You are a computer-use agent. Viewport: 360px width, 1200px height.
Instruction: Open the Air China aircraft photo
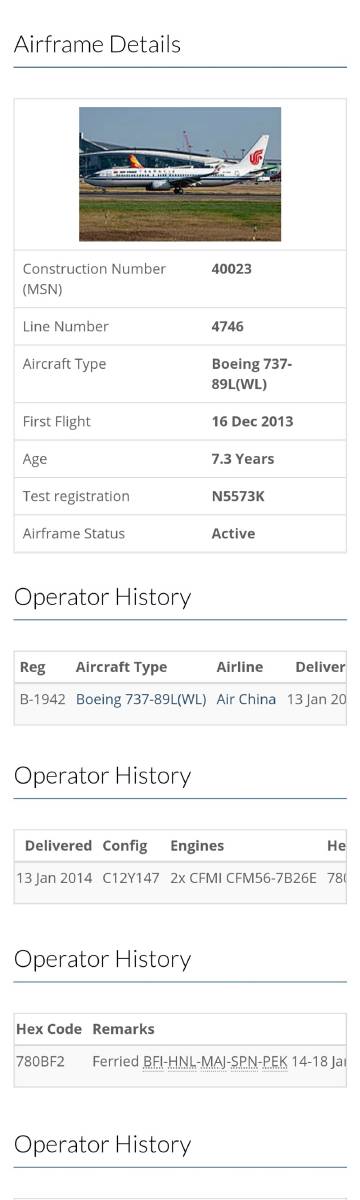click(x=180, y=174)
